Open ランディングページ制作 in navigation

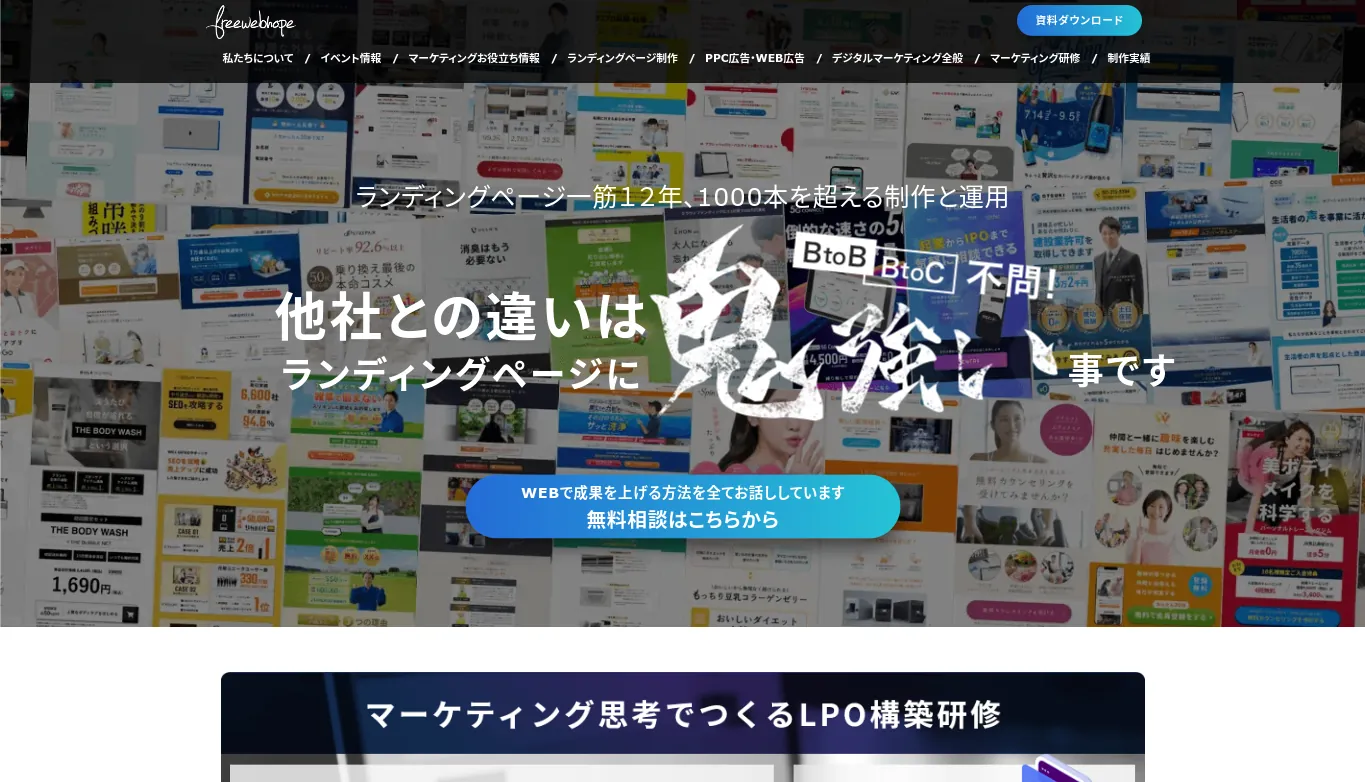coord(622,58)
